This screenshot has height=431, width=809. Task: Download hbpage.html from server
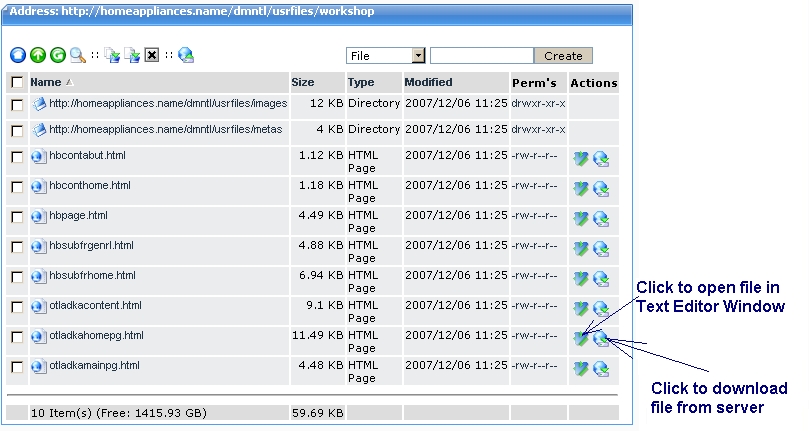601,219
